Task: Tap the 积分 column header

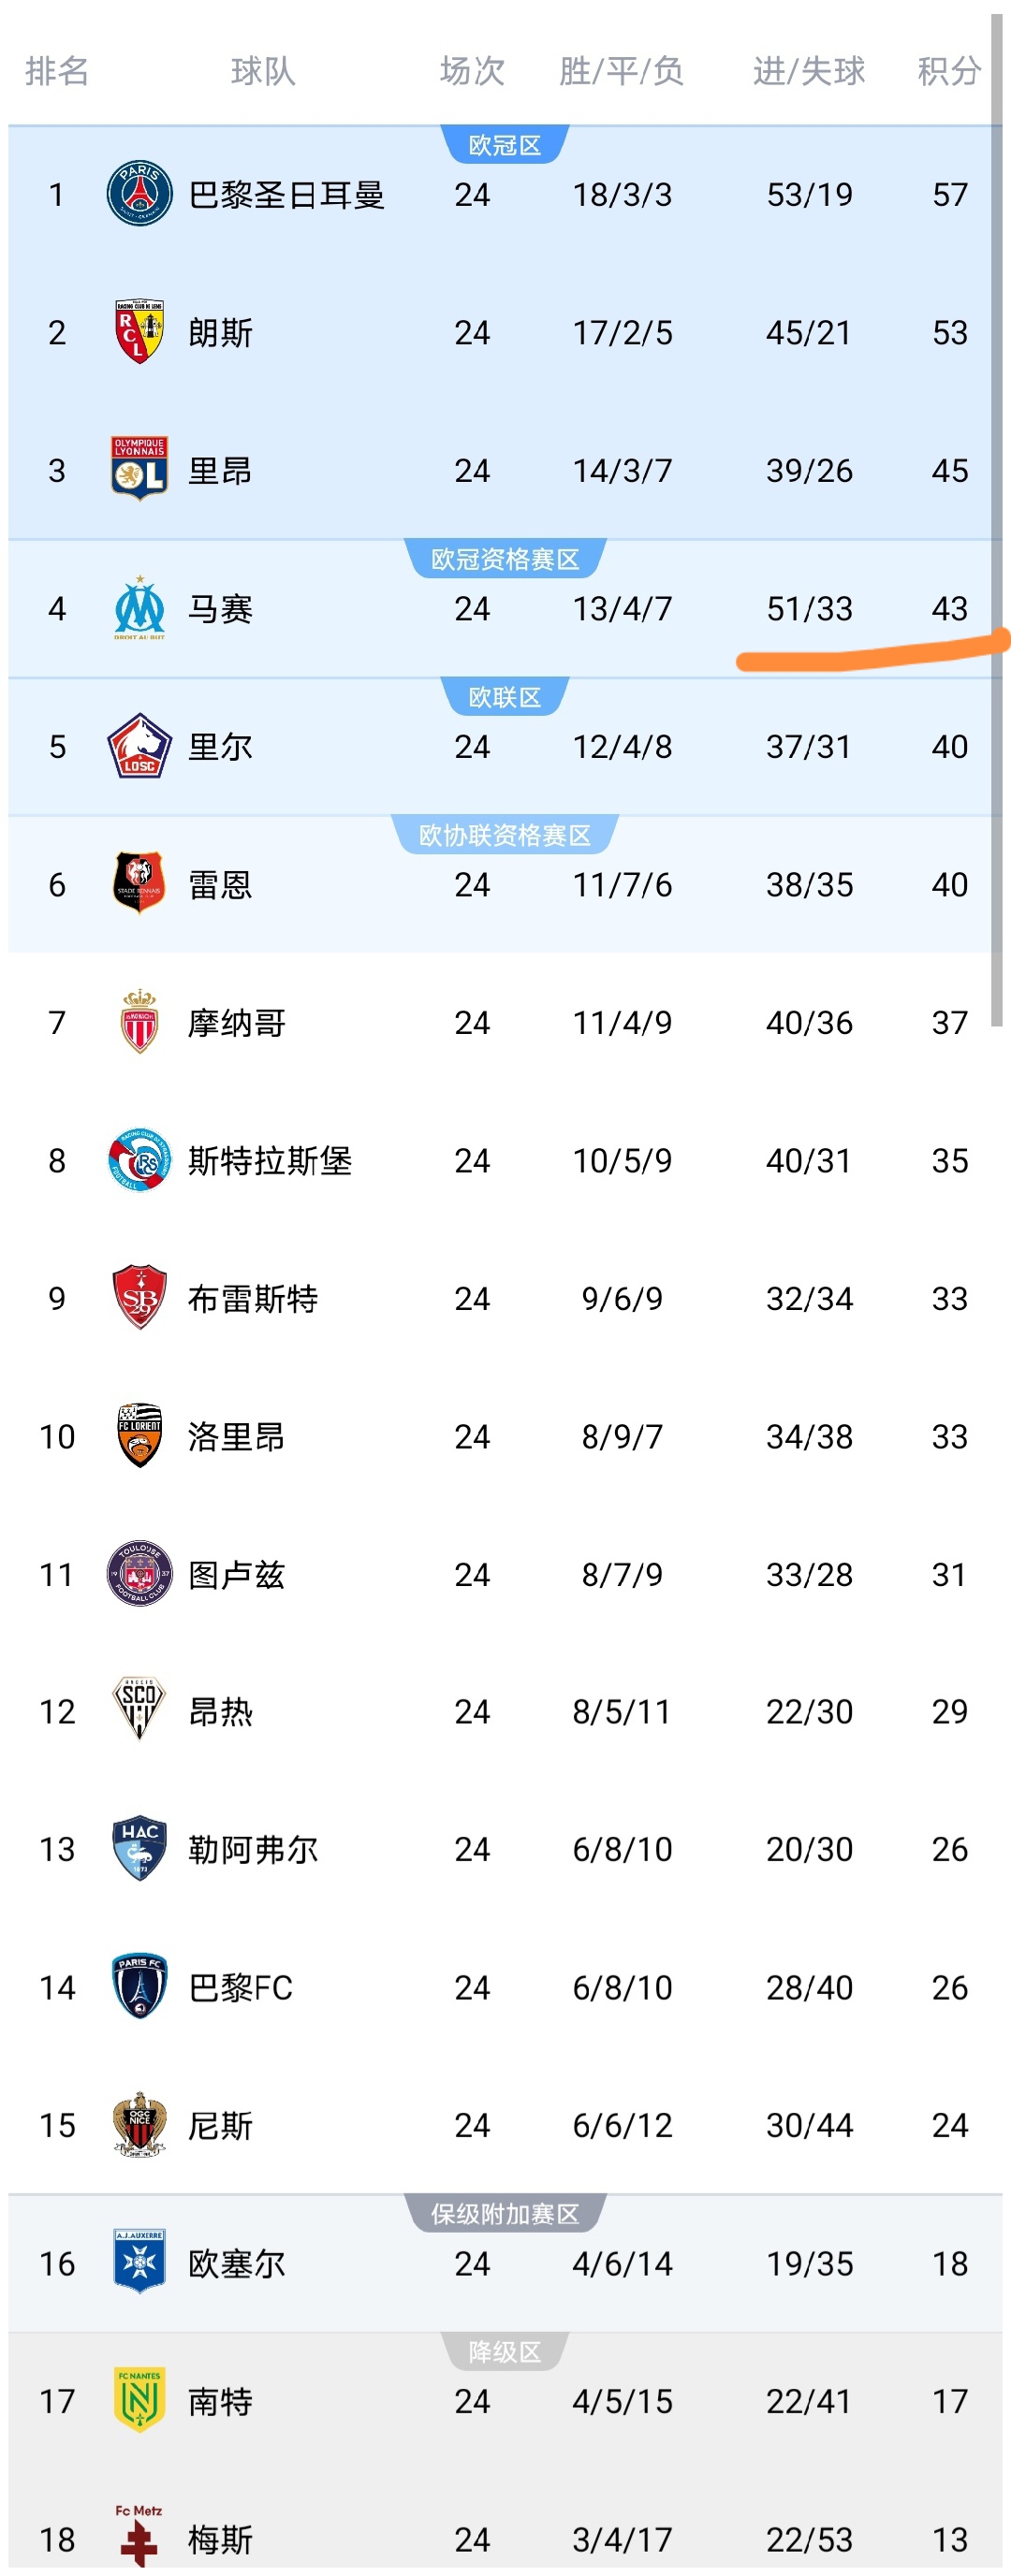Action: tap(948, 71)
